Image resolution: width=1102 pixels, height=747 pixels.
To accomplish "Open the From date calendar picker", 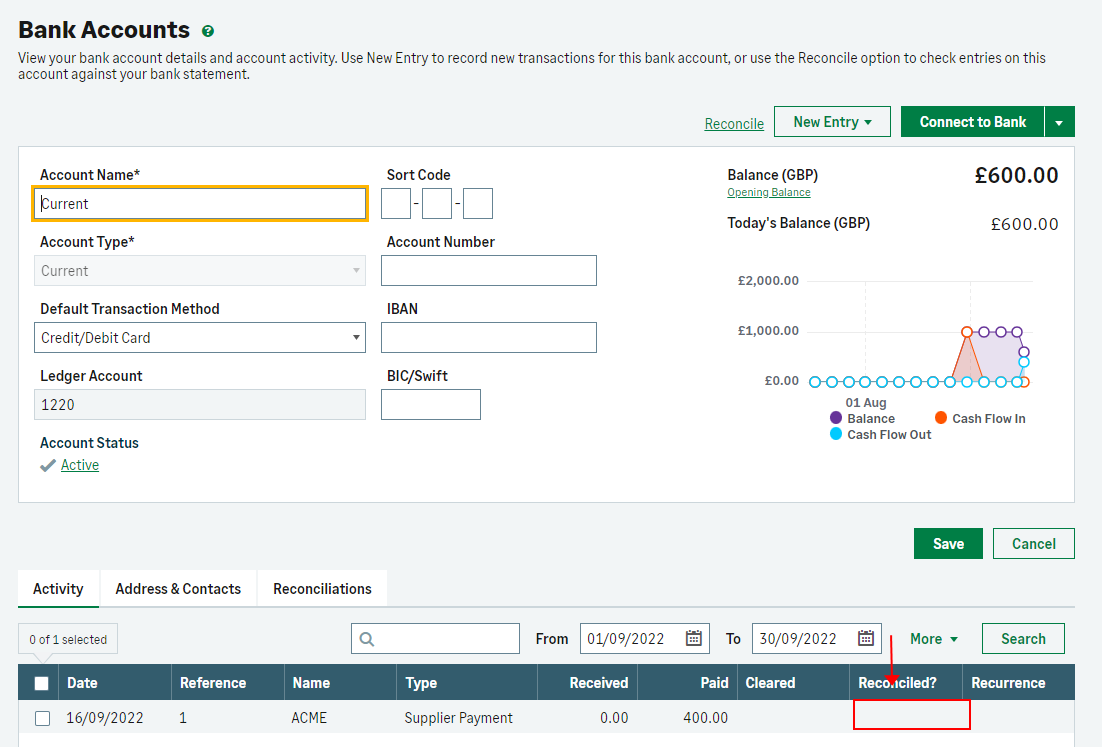I will (x=694, y=639).
